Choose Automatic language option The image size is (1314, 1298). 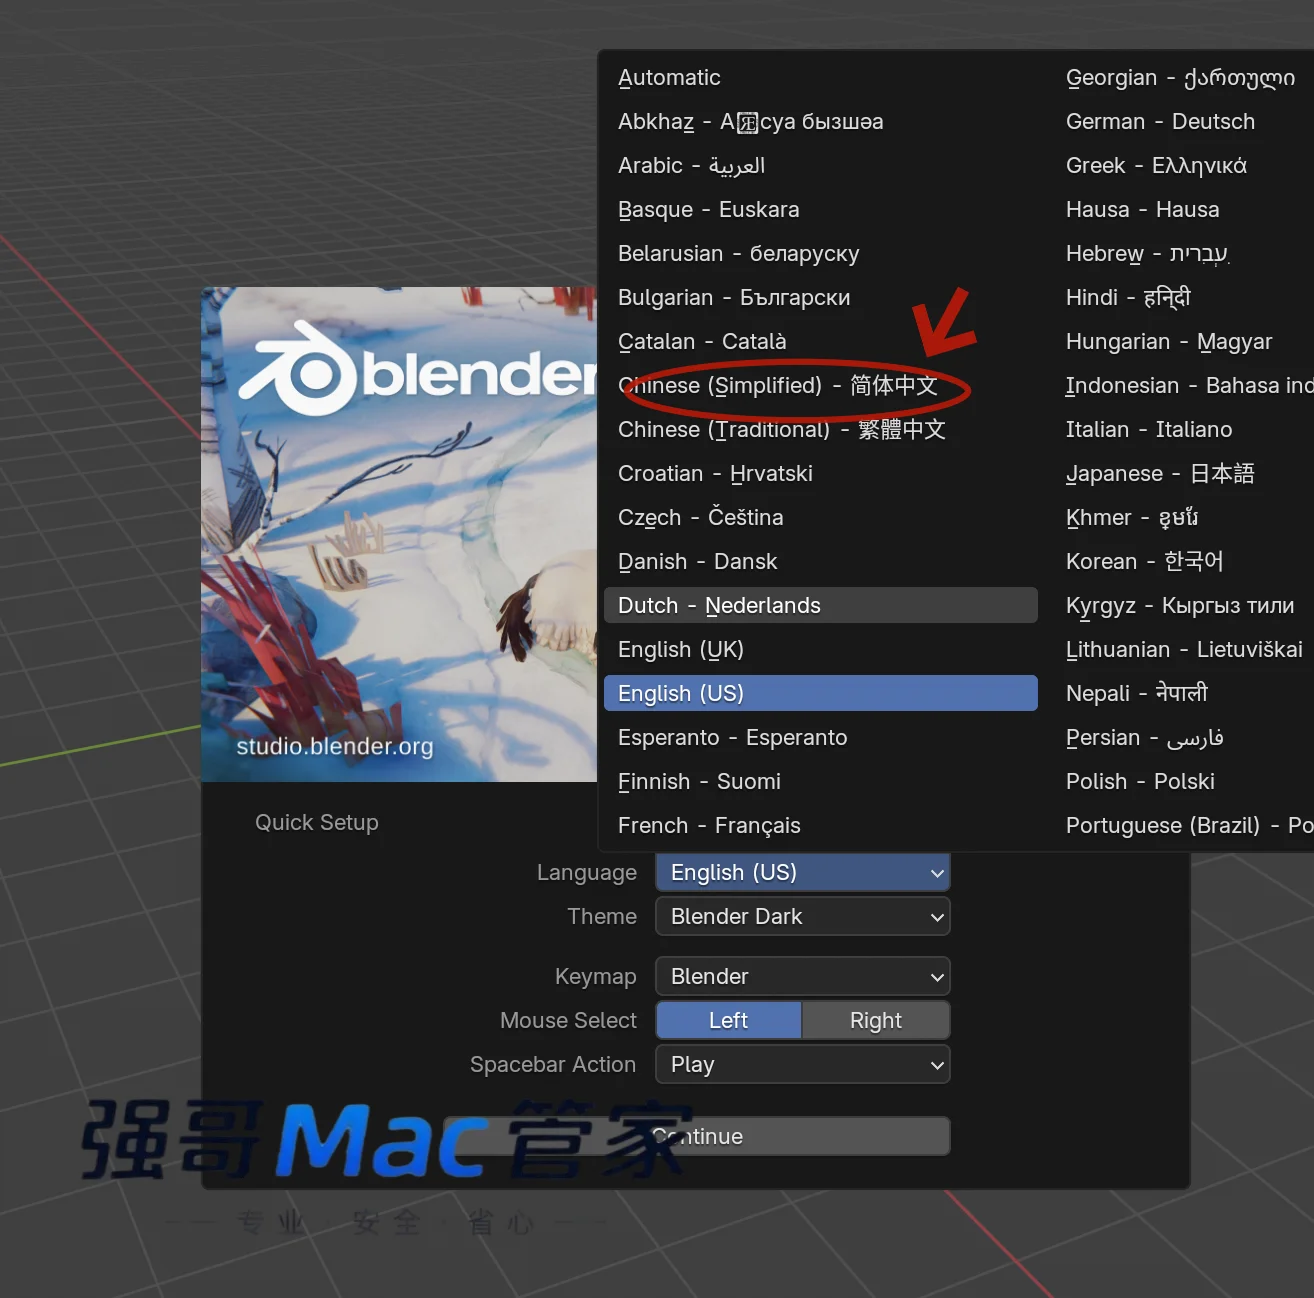[820, 77]
